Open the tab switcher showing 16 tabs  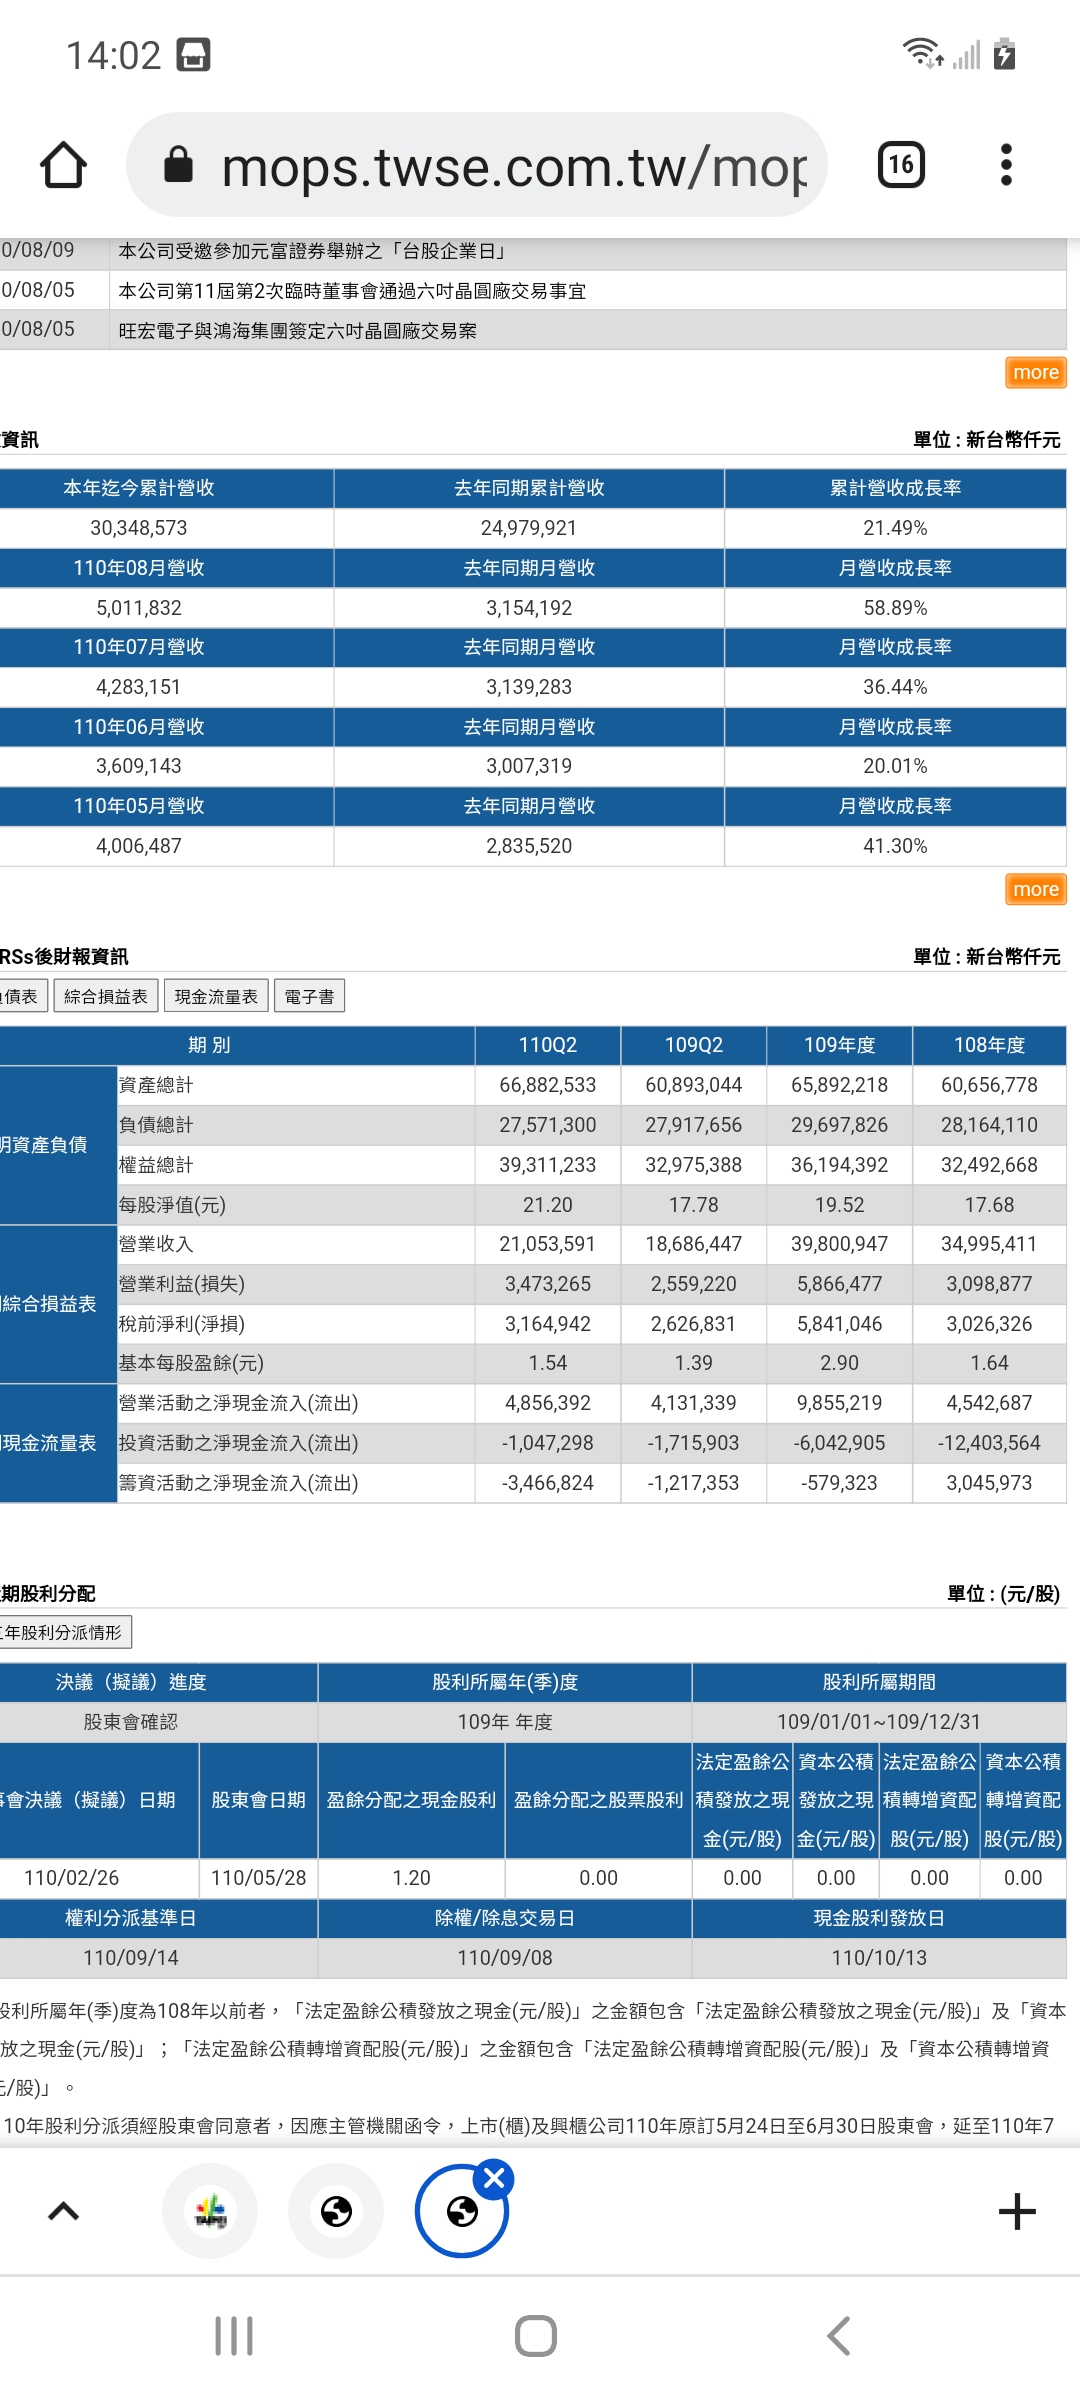click(901, 165)
